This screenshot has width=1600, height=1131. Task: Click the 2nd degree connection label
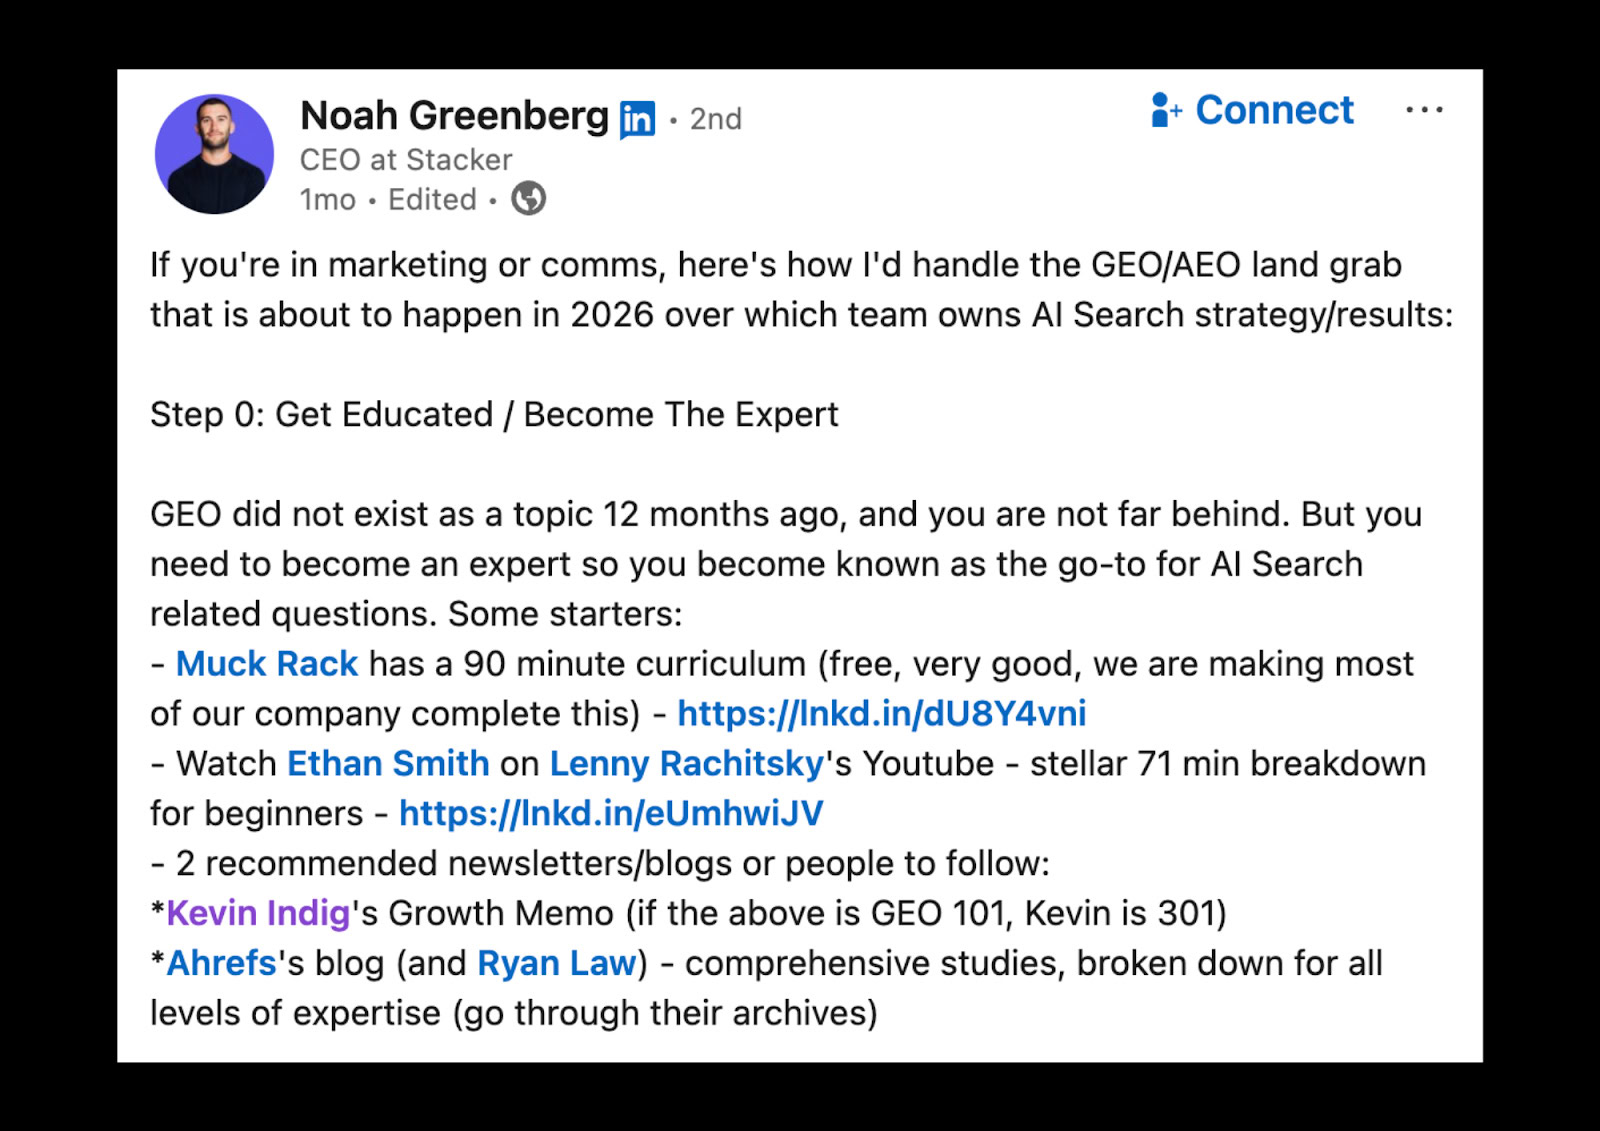[x=716, y=119]
